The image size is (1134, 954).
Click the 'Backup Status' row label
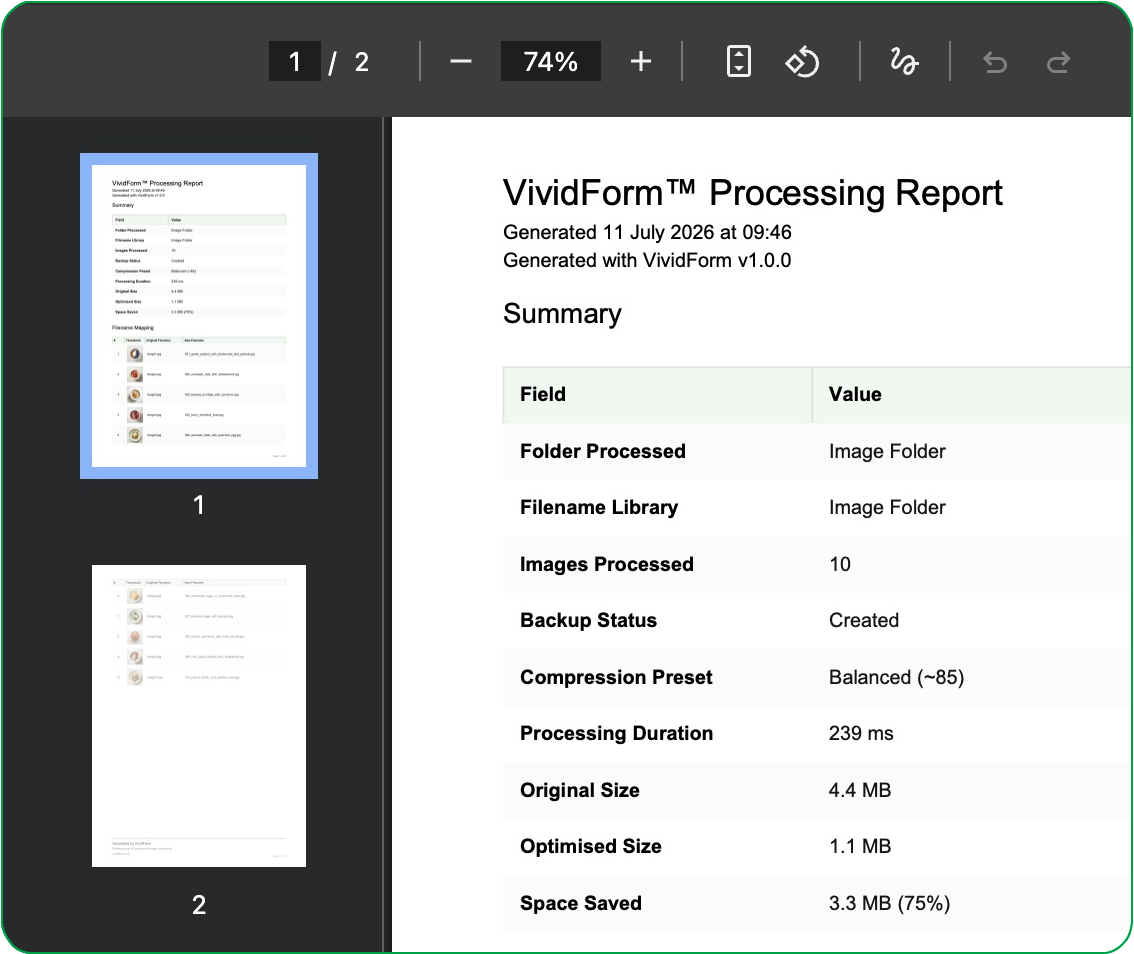pyautogui.click(x=588, y=621)
